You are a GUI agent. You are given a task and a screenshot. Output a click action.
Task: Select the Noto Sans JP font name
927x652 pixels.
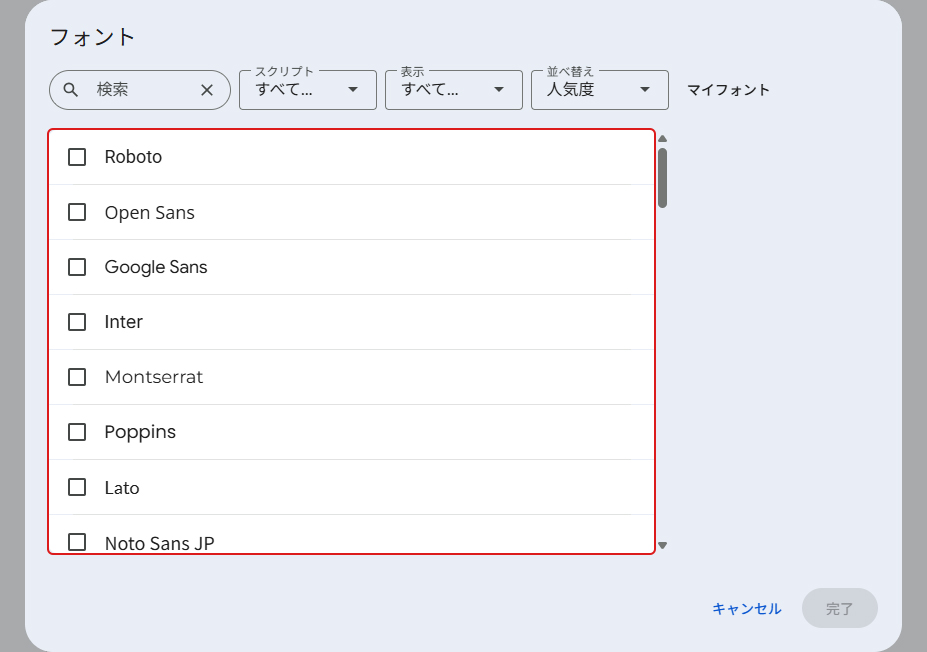pyautogui.click(x=160, y=543)
